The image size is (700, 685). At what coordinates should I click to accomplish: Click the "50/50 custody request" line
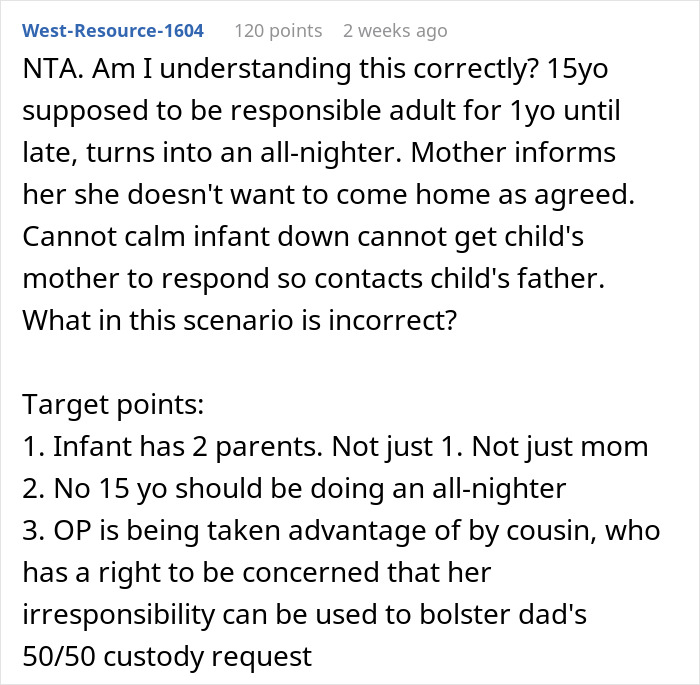point(166,656)
